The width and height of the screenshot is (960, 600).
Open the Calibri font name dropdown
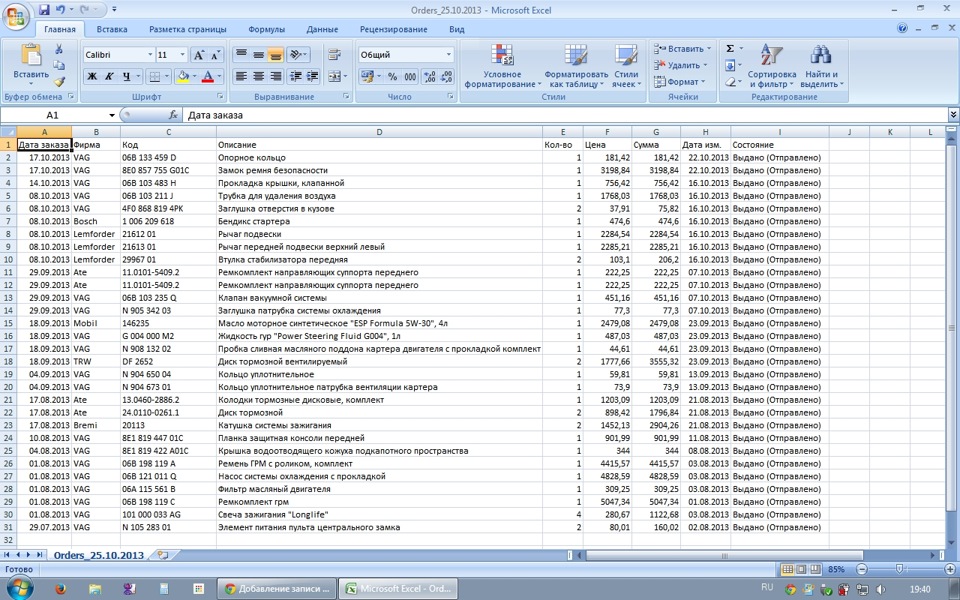(x=150, y=55)
